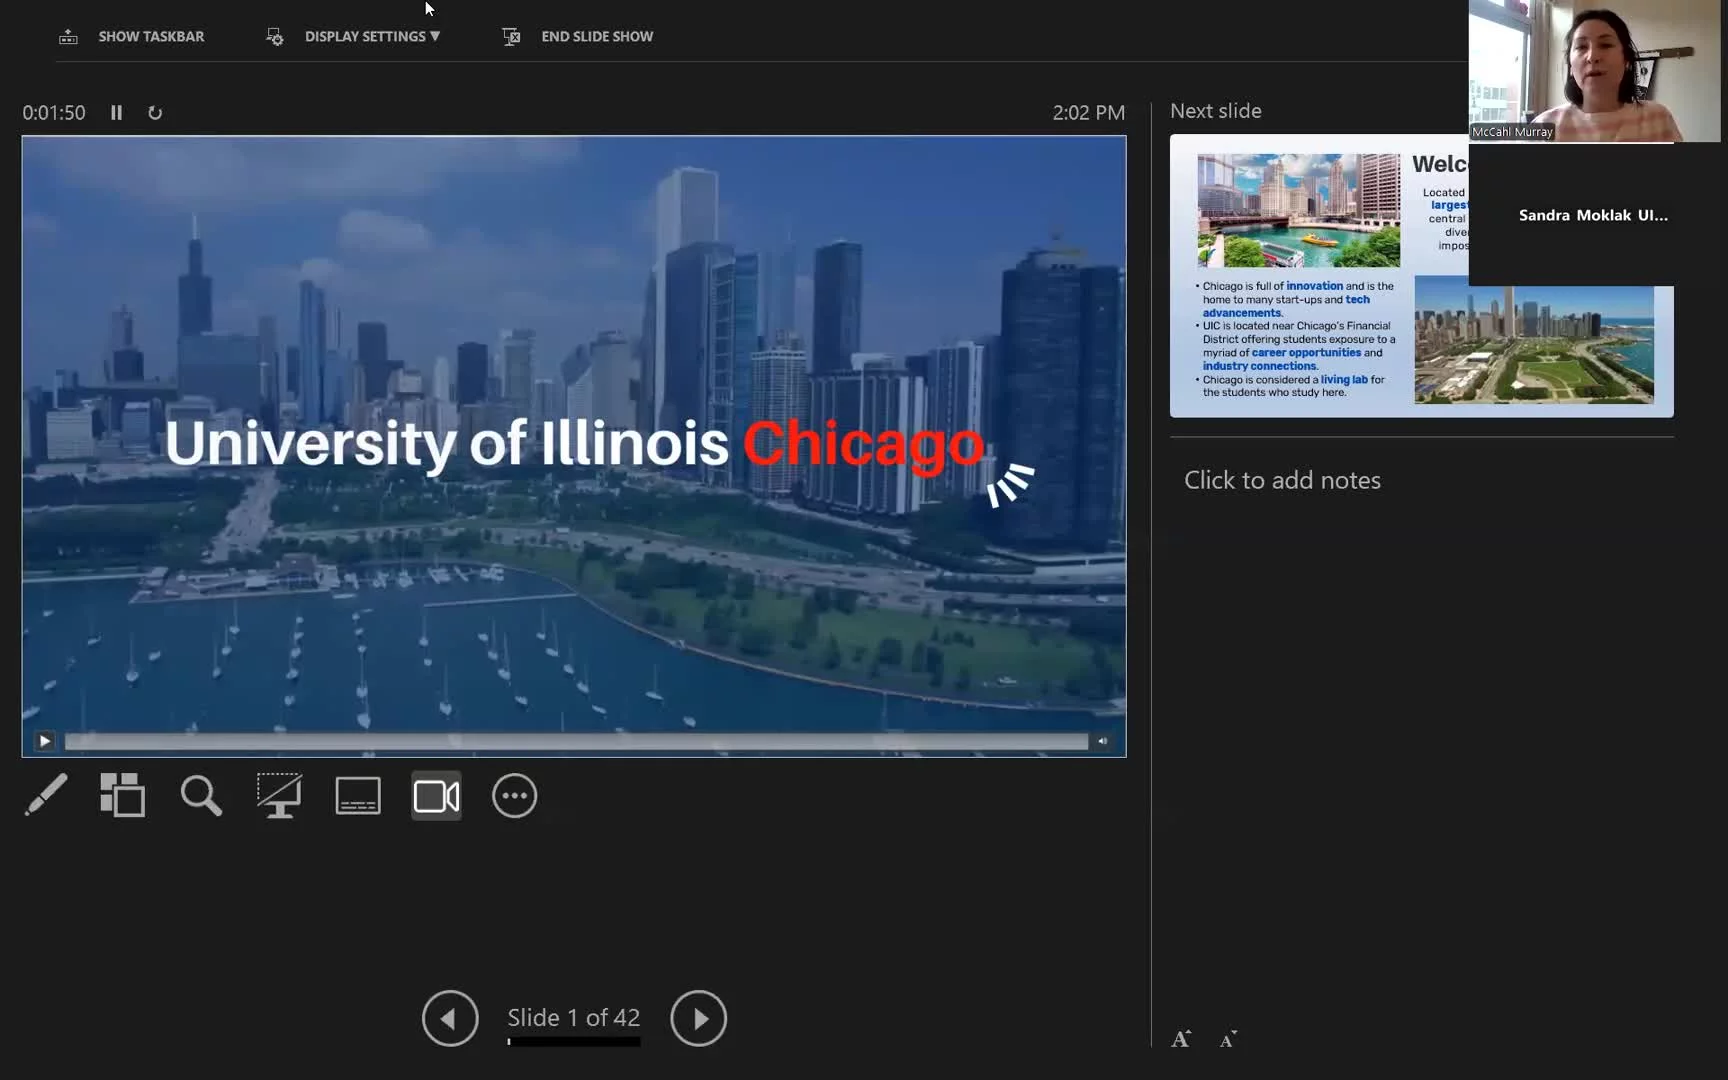Open the More slide show options menu
The image size is (1728, 1080).
(514, 796)
